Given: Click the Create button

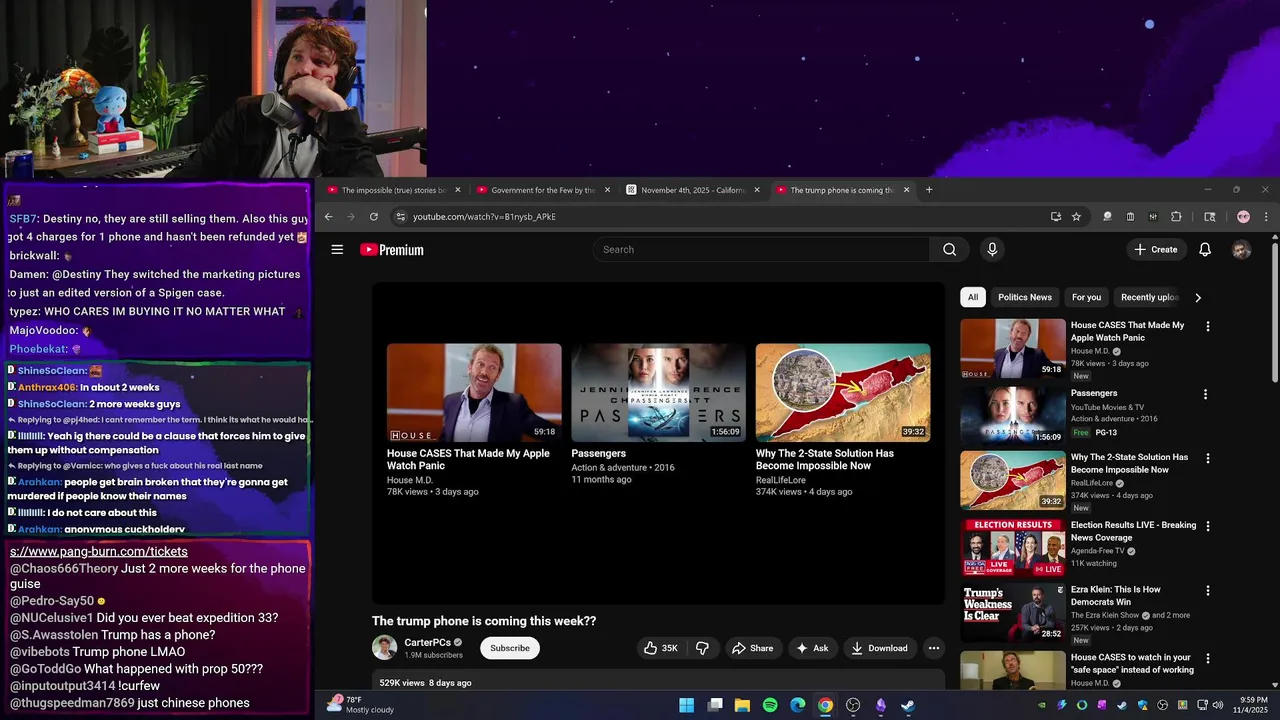Looking at the screenshot, I should [x=1156, y=250].
